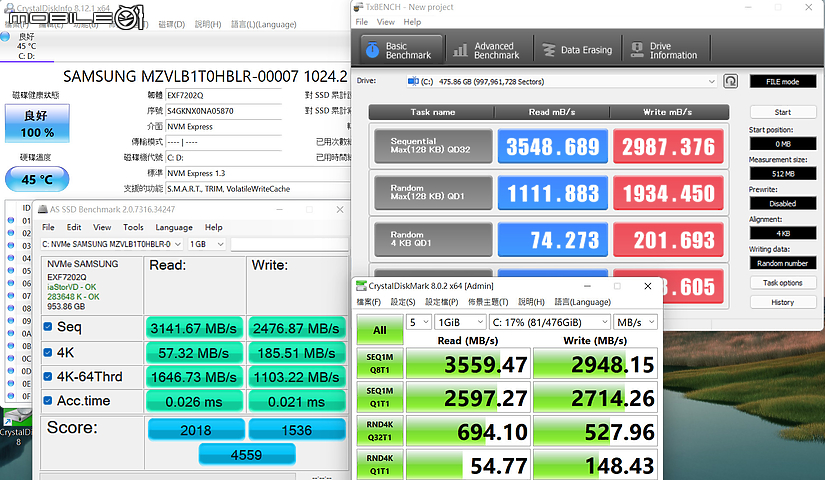The image size is (825, 480).
Task: Run All tests in CrystalDiskMark
Action: click(x=379, y=330)
